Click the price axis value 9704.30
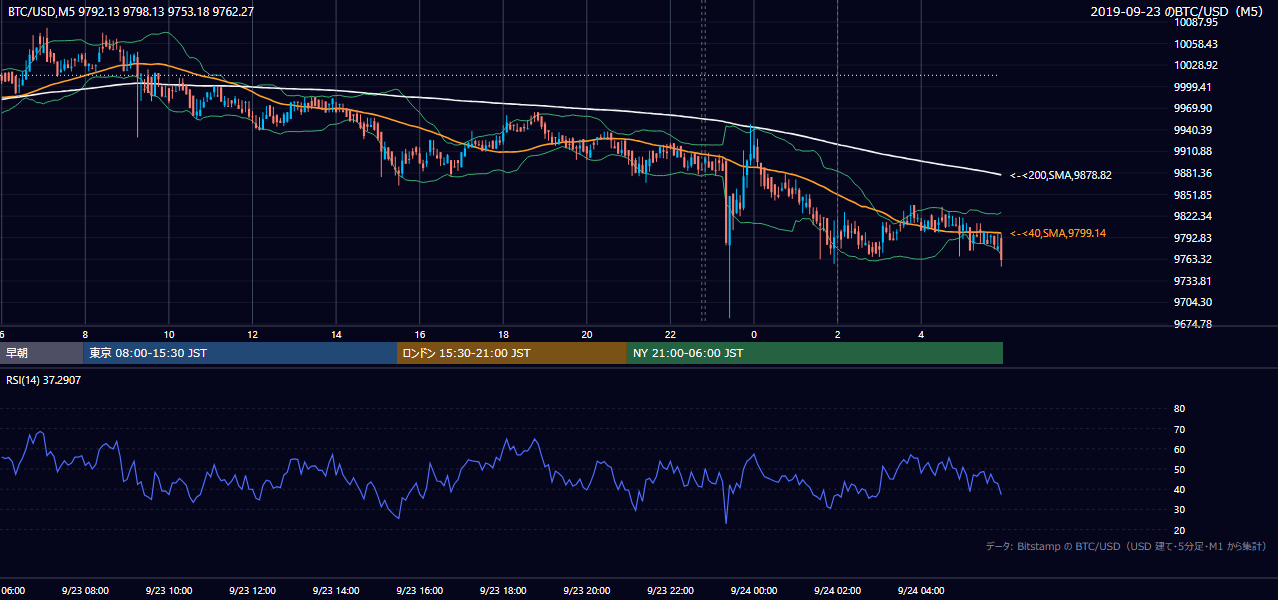This screenshot has width=1278, height=600. [1193, 302]
